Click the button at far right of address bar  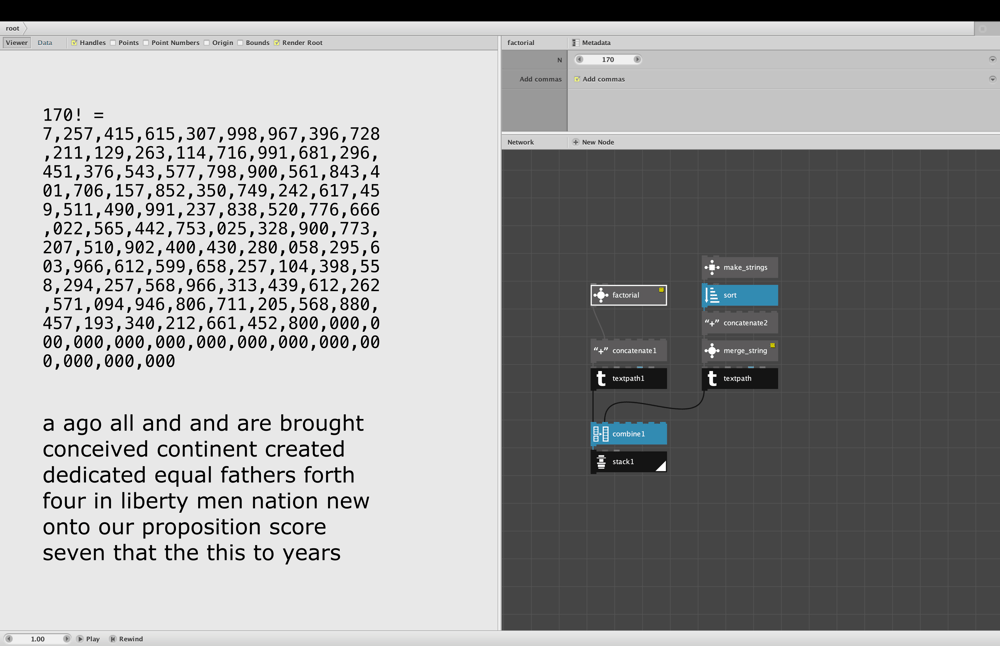983,29
